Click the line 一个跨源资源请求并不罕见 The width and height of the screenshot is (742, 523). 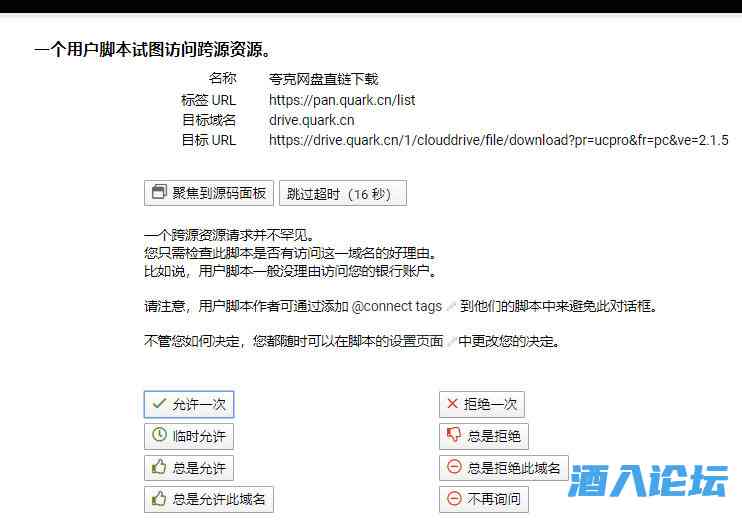(x=229, y=235)
